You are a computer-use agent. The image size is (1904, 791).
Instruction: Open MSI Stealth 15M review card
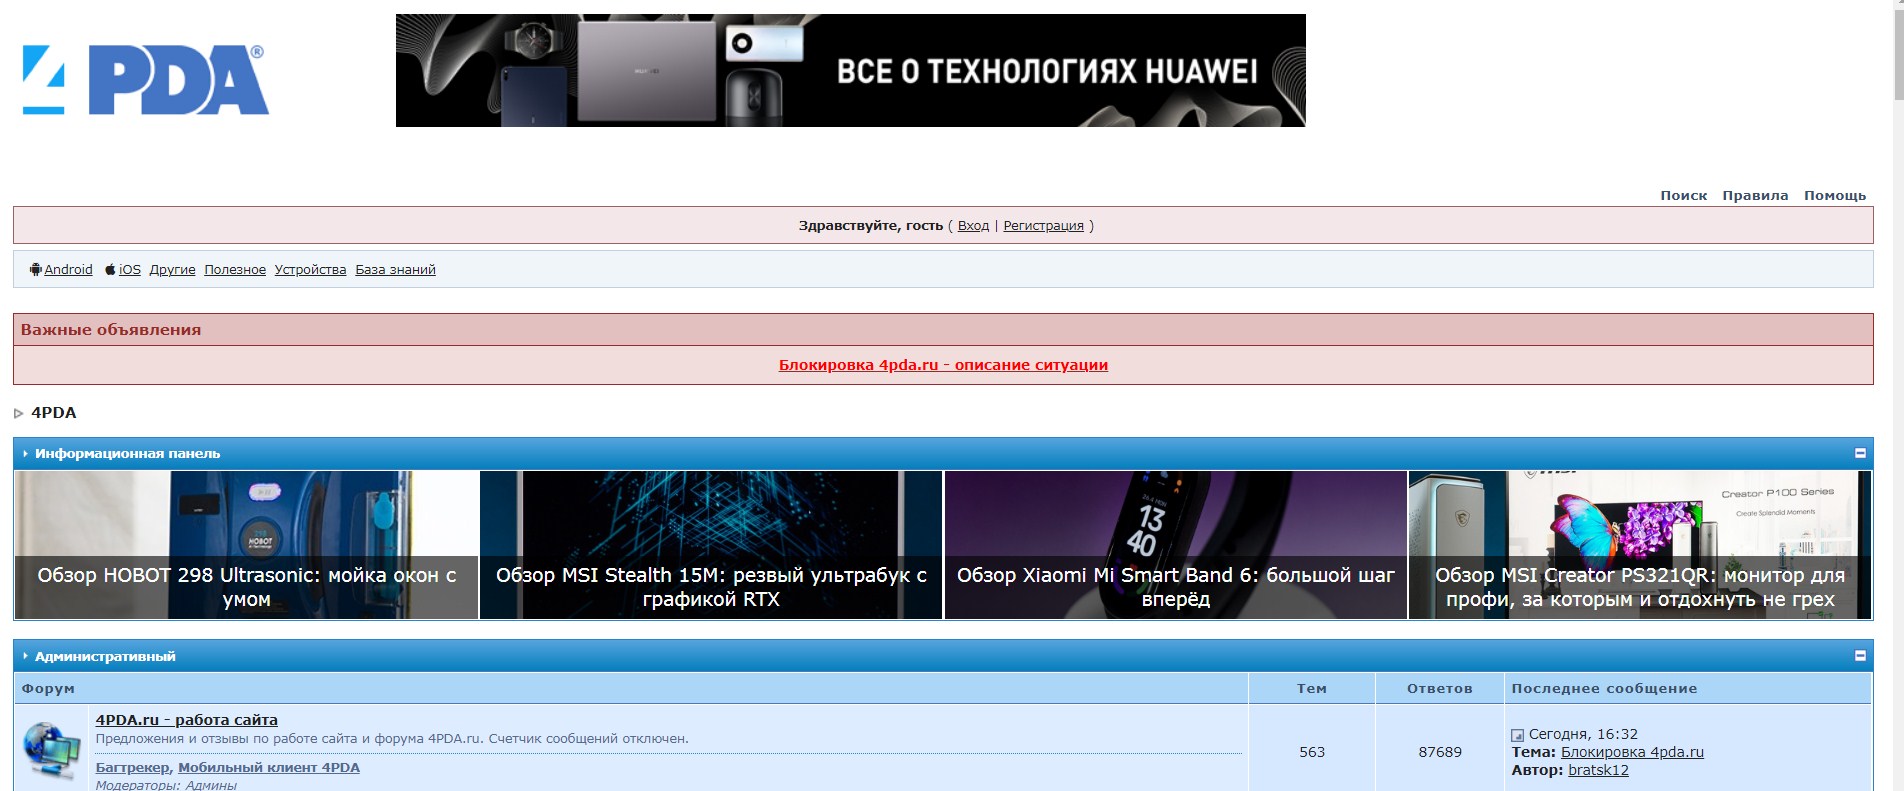[711, 545]
